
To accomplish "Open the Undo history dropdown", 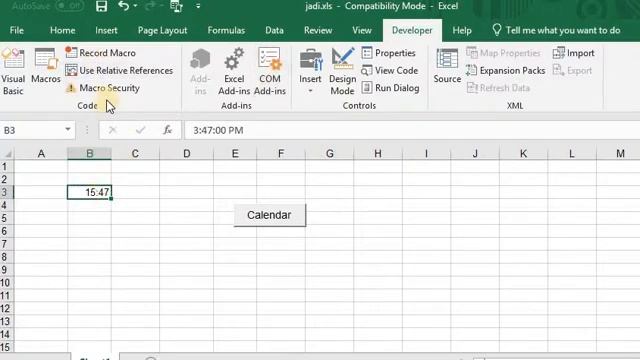I will (x=135, y=6).
